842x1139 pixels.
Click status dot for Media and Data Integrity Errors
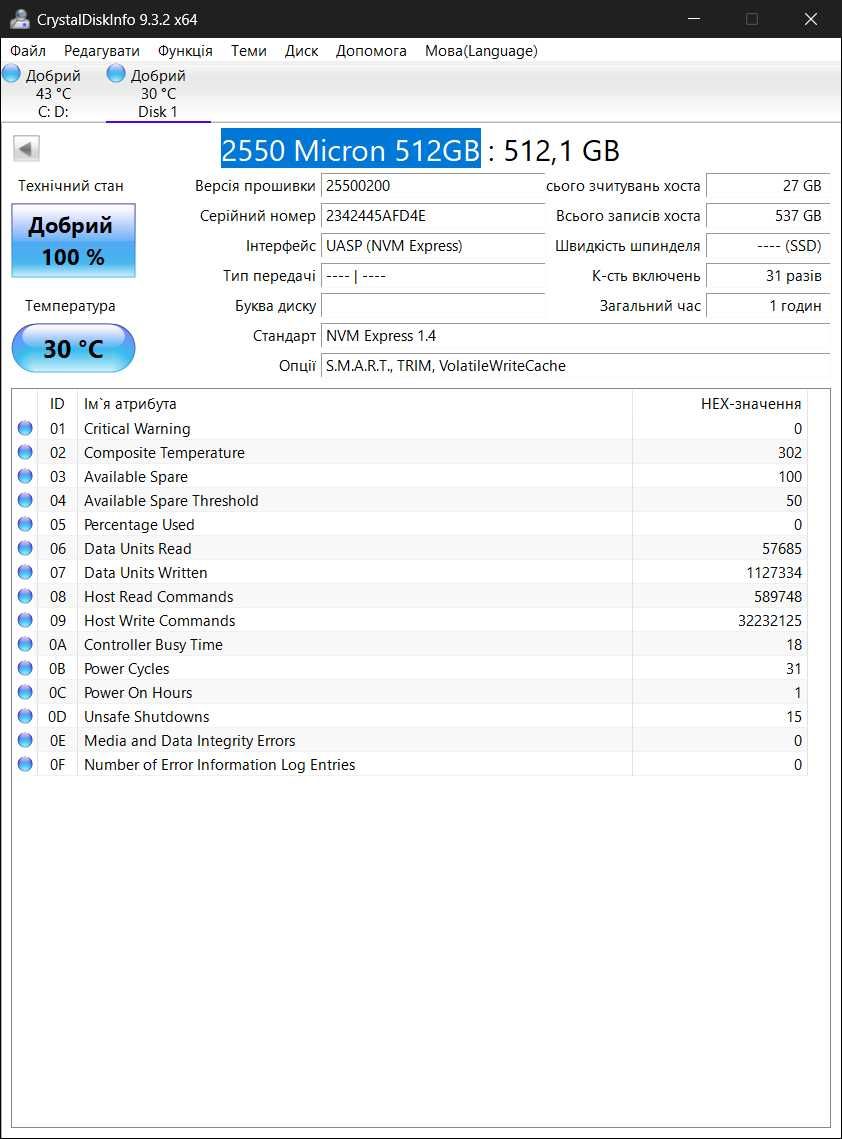coord(25,739)
